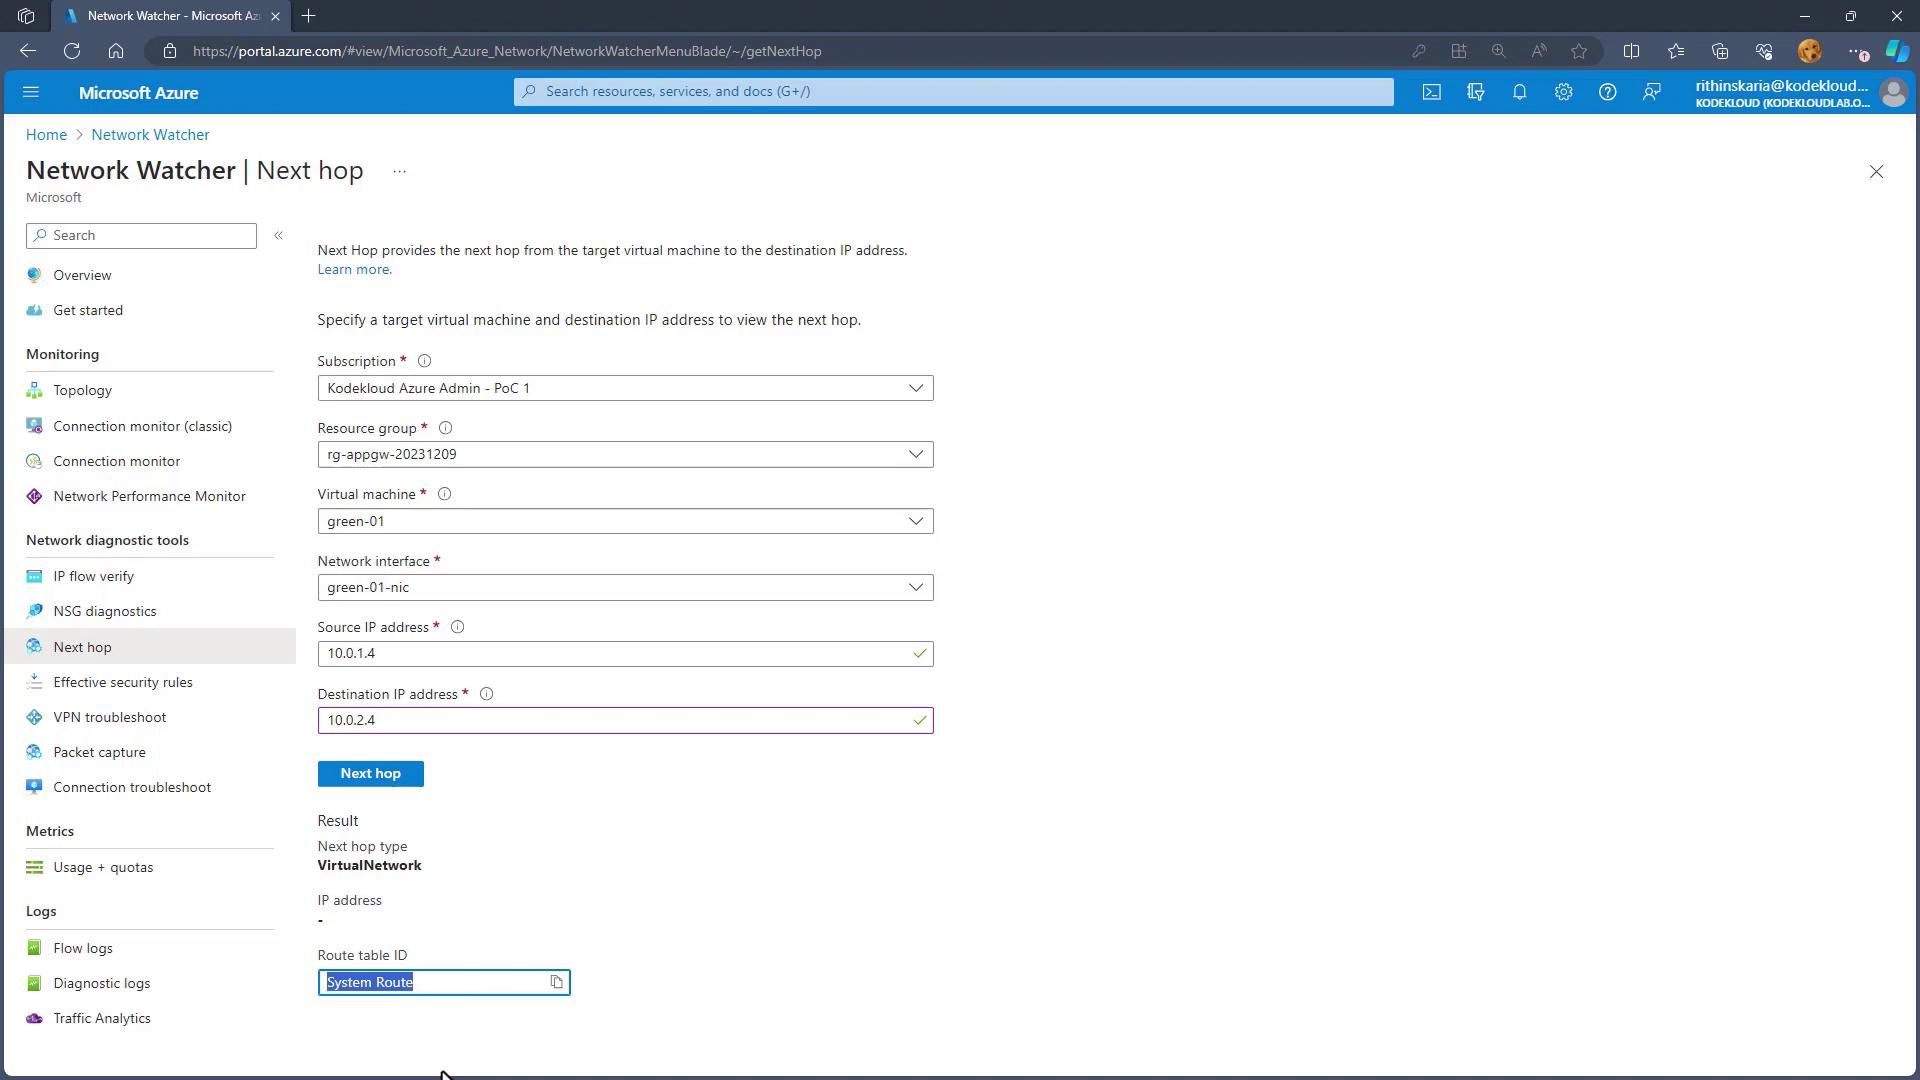
Task: Open the Resource group dropdown
Action: 625,454
